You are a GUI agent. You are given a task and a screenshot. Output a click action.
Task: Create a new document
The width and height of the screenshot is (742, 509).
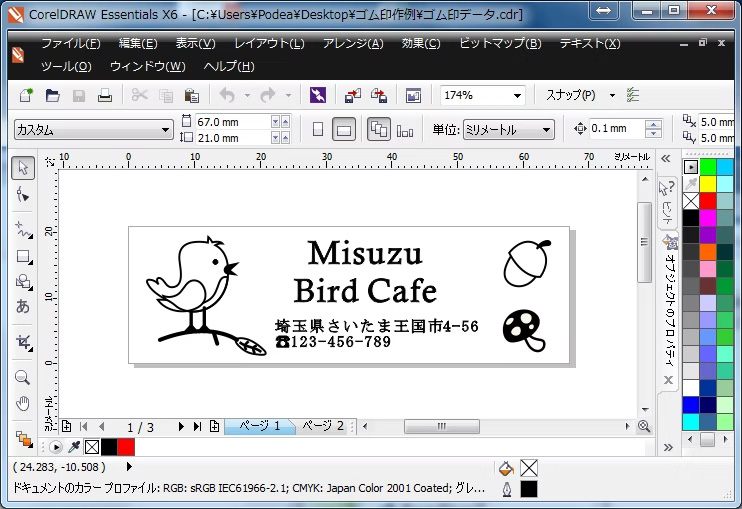[x=26, y=95]
